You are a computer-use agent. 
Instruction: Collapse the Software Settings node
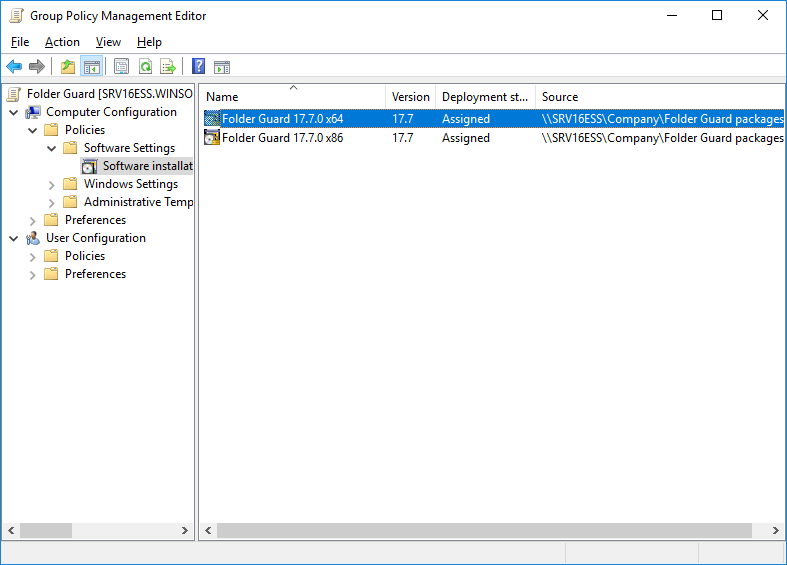tap(52, 149)
